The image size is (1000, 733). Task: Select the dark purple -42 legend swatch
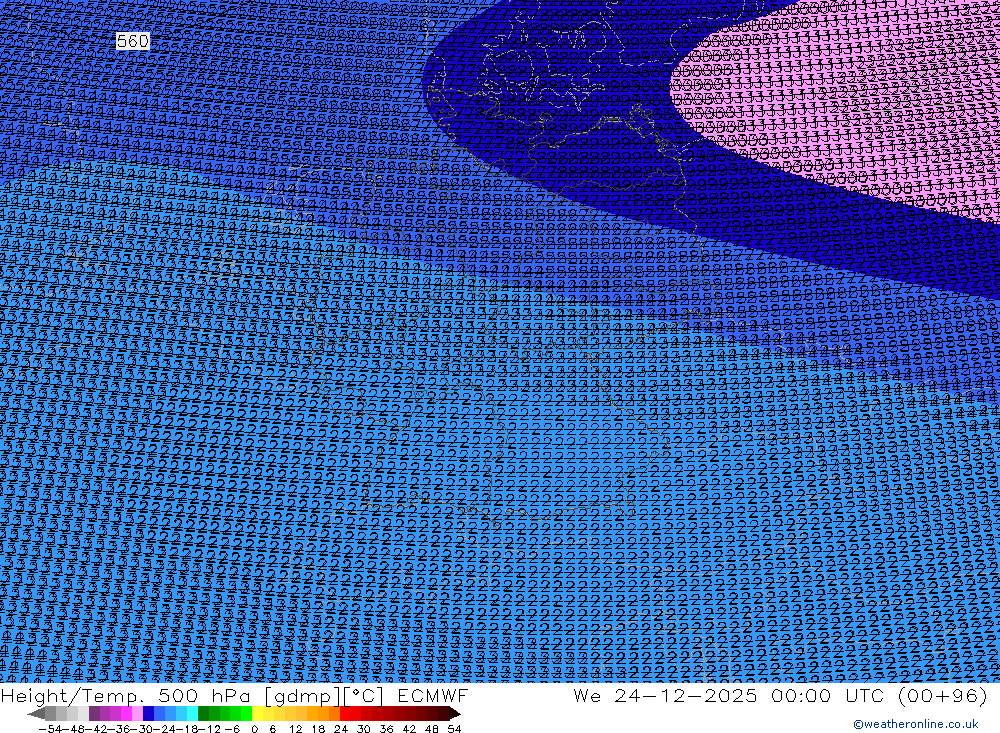pos(94,713)
